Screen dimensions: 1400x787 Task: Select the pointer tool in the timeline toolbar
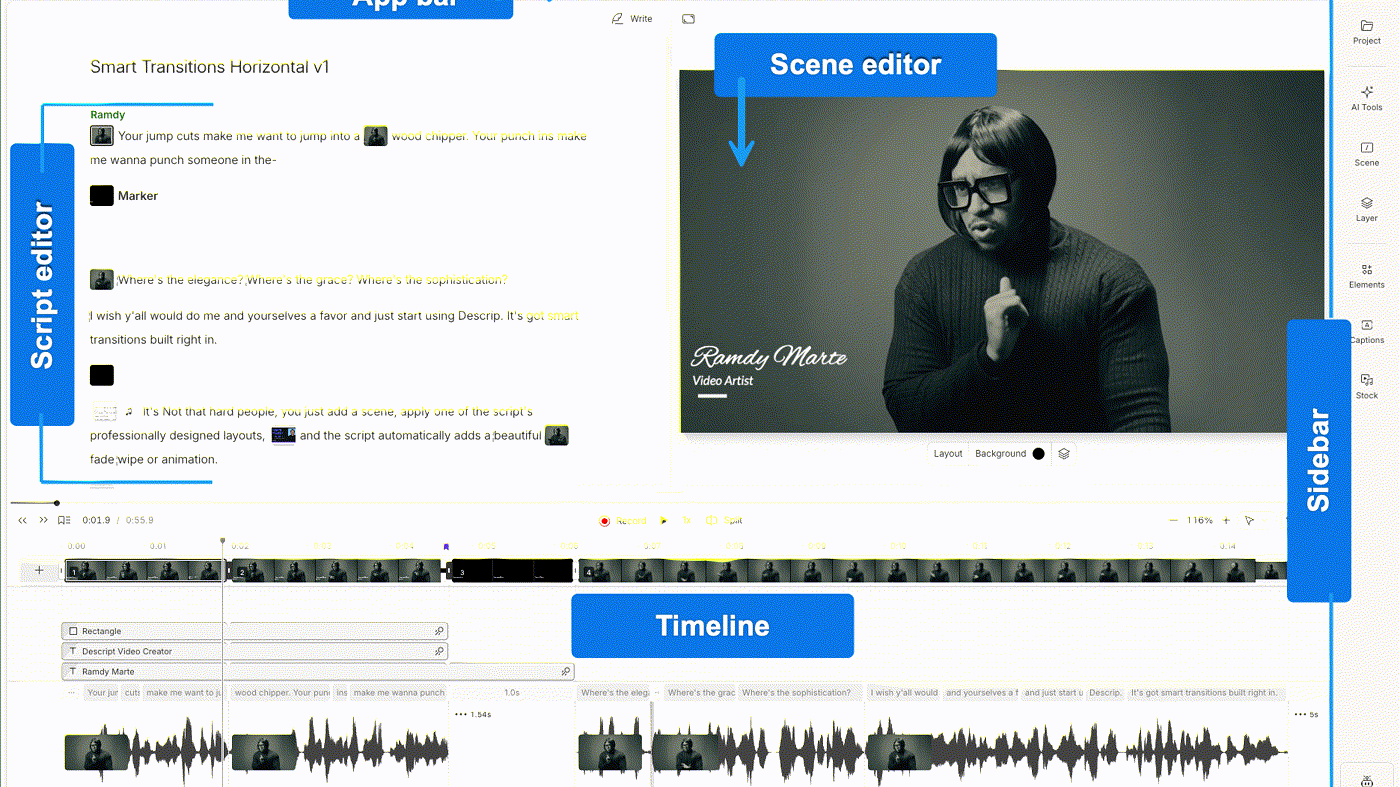coord(1249,521)
